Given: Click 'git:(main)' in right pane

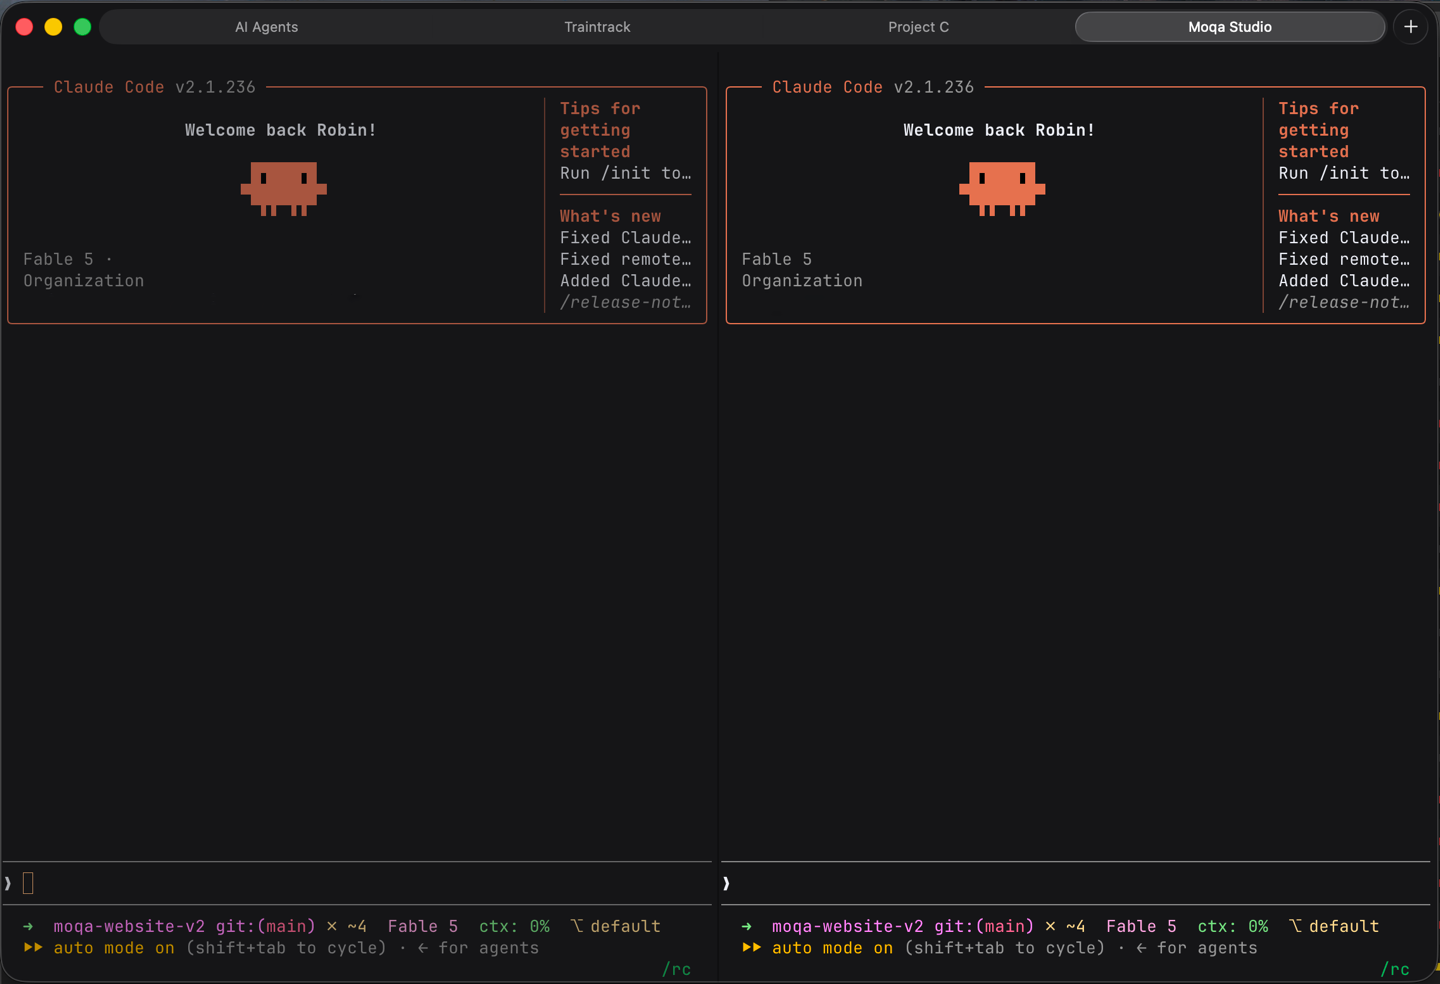Looking at the screenshot, I should [984, 927].
